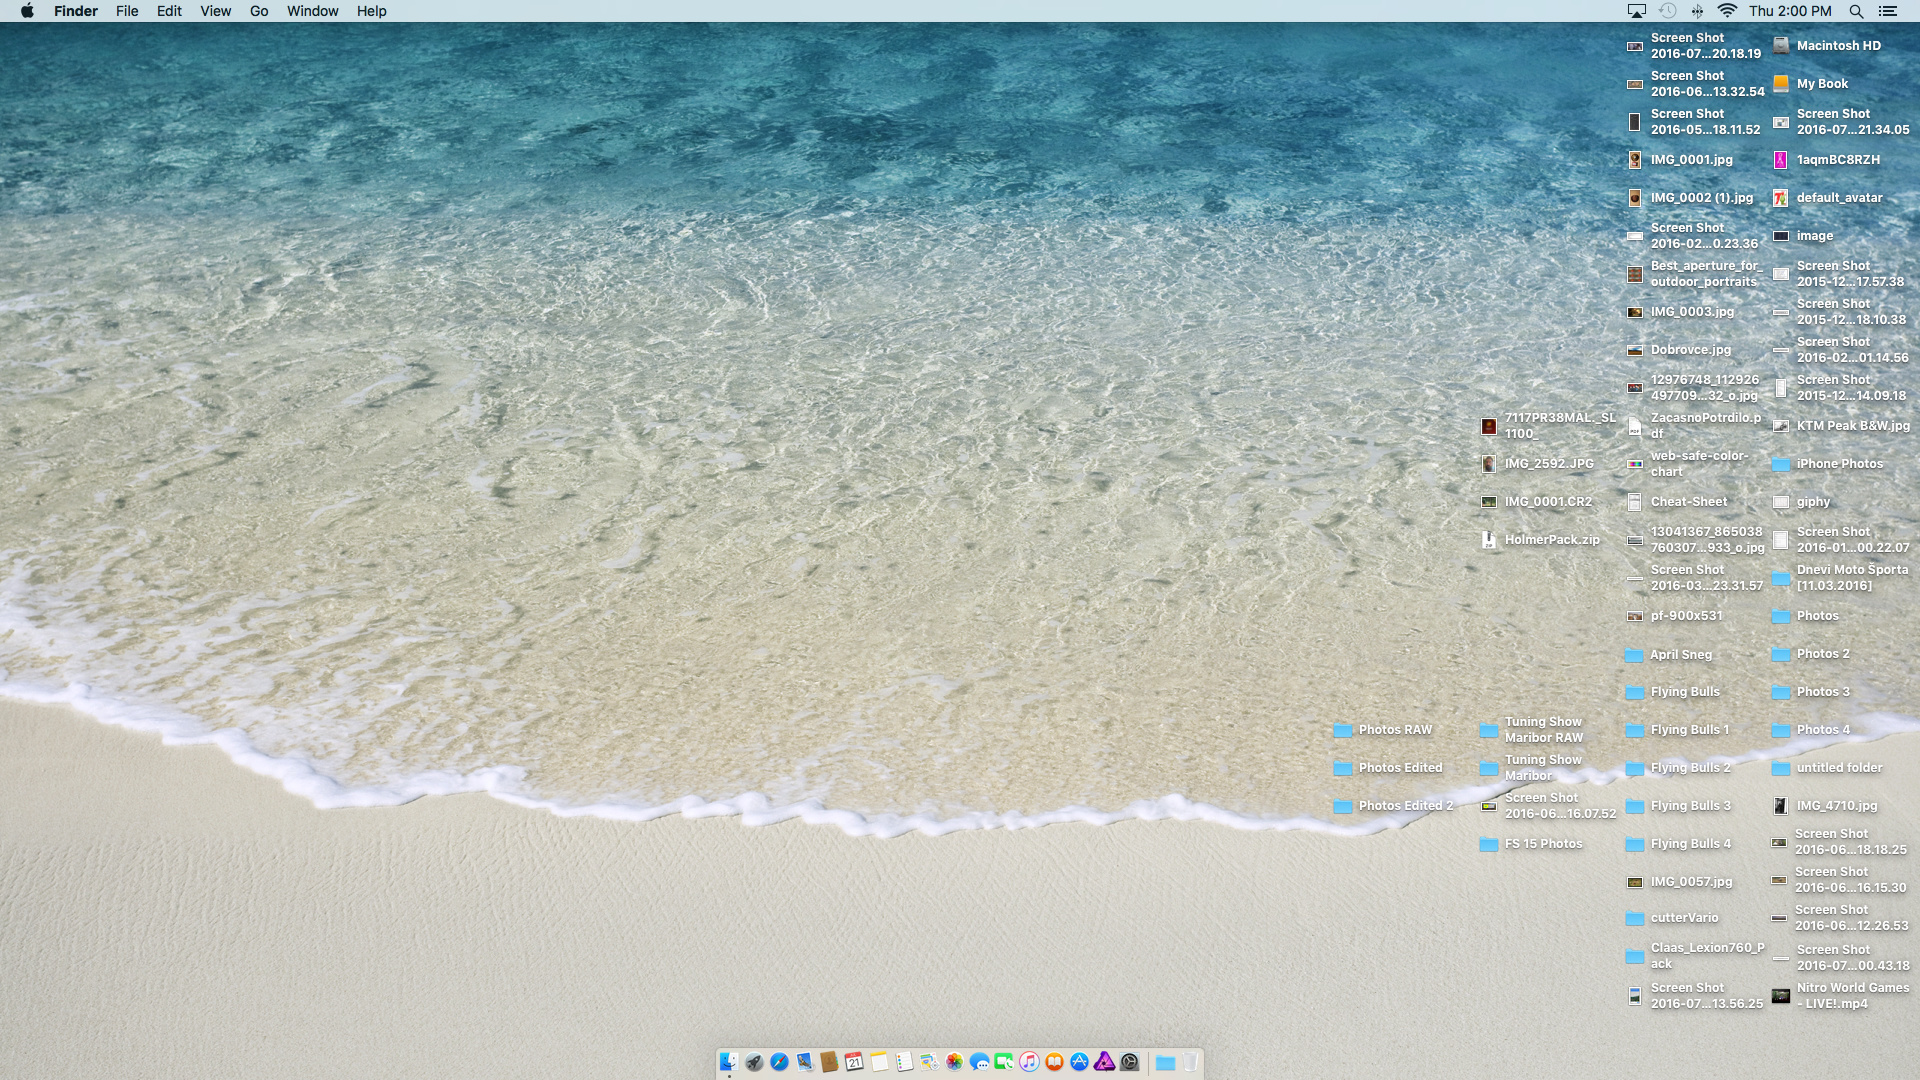Select the Macintosh HD drive icon
The height and width of the screenshot is (1080, 1920).
(1781, 45)
